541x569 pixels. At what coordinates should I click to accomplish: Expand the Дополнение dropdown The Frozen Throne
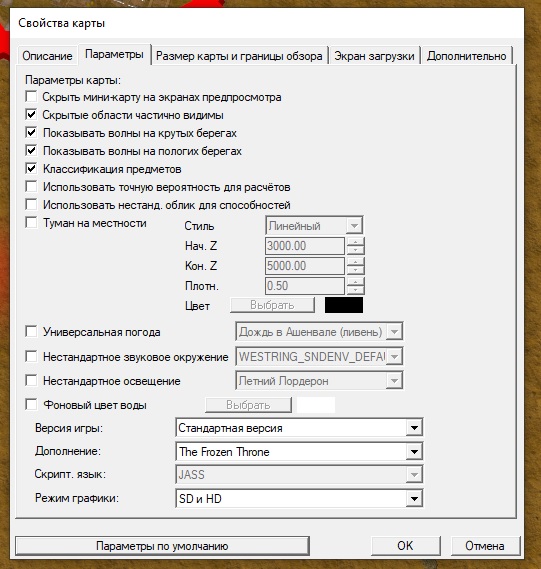tap(299, 451)
